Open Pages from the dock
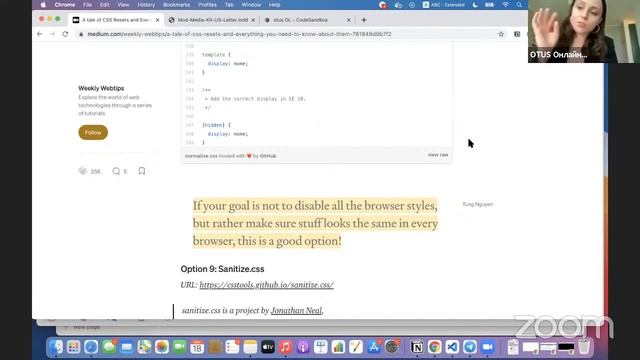This screenshot has height=360, width=640. 356,347
